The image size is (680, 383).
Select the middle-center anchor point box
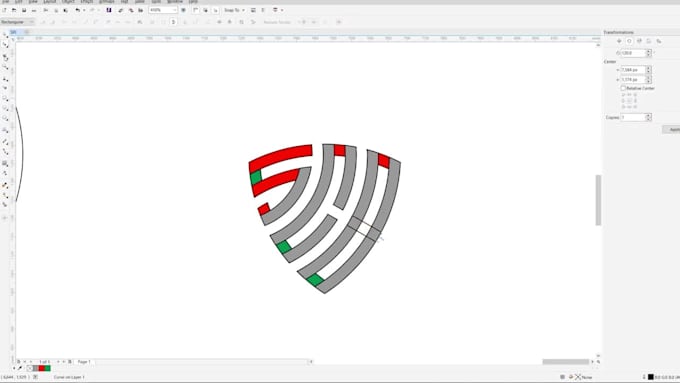(x=629, y=101)
